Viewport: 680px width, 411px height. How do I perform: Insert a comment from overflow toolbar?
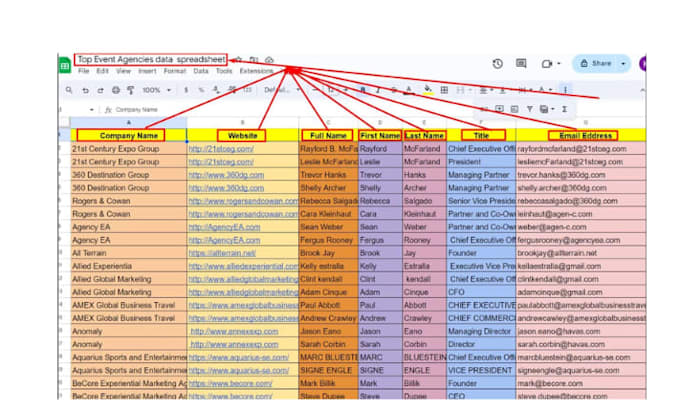click(499, 109)
